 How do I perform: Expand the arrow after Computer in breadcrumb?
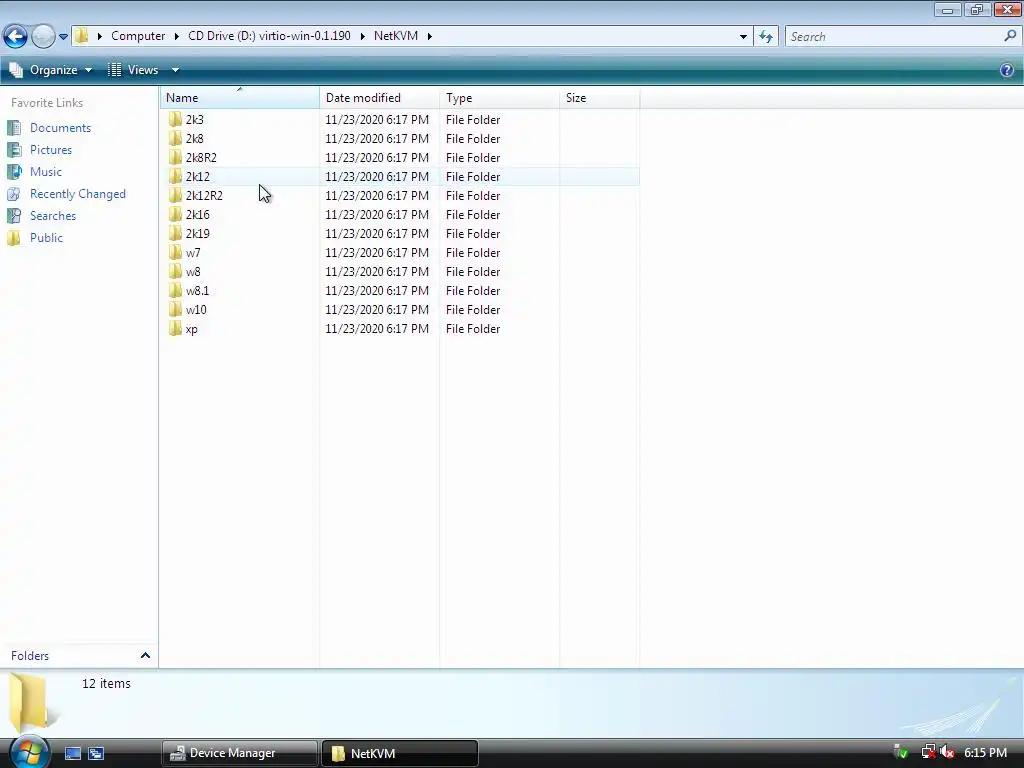click(x=177, y=36)
